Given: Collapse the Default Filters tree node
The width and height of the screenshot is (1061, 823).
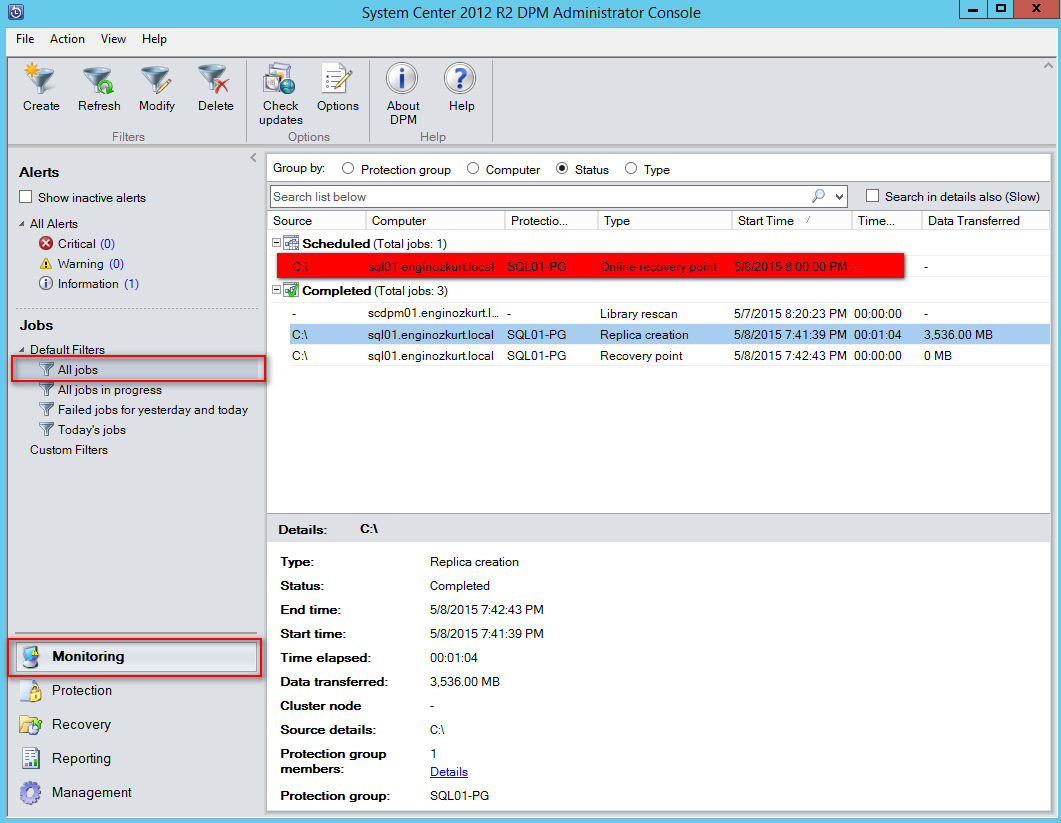Looking at the screenshot, I should pos(22,350).
